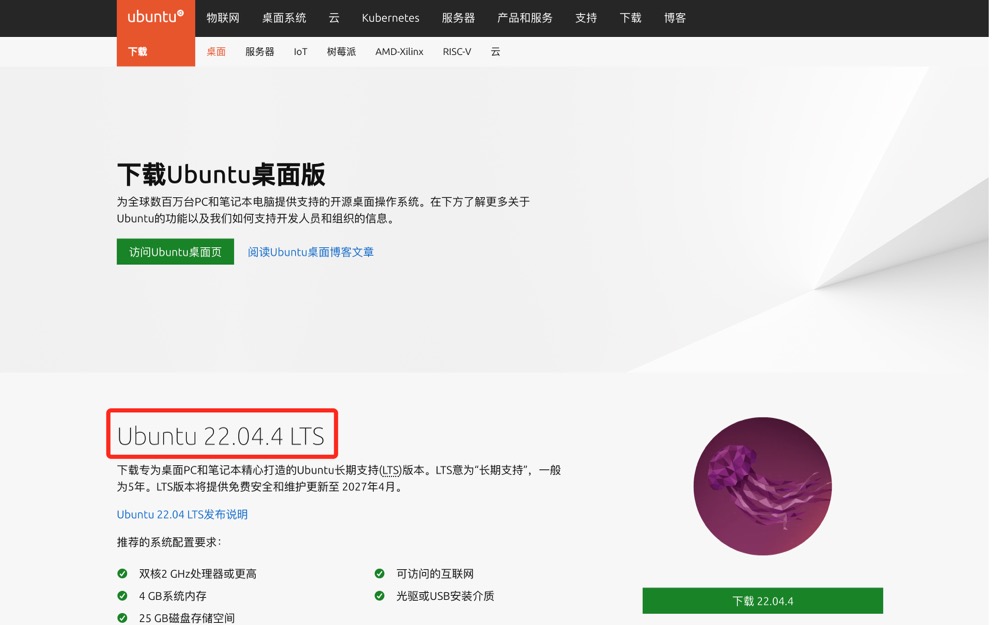Click the 25 GB磁盘存储空间 requirement text
The width and height of the screenshot is (1000, 625).
point(187,618)
